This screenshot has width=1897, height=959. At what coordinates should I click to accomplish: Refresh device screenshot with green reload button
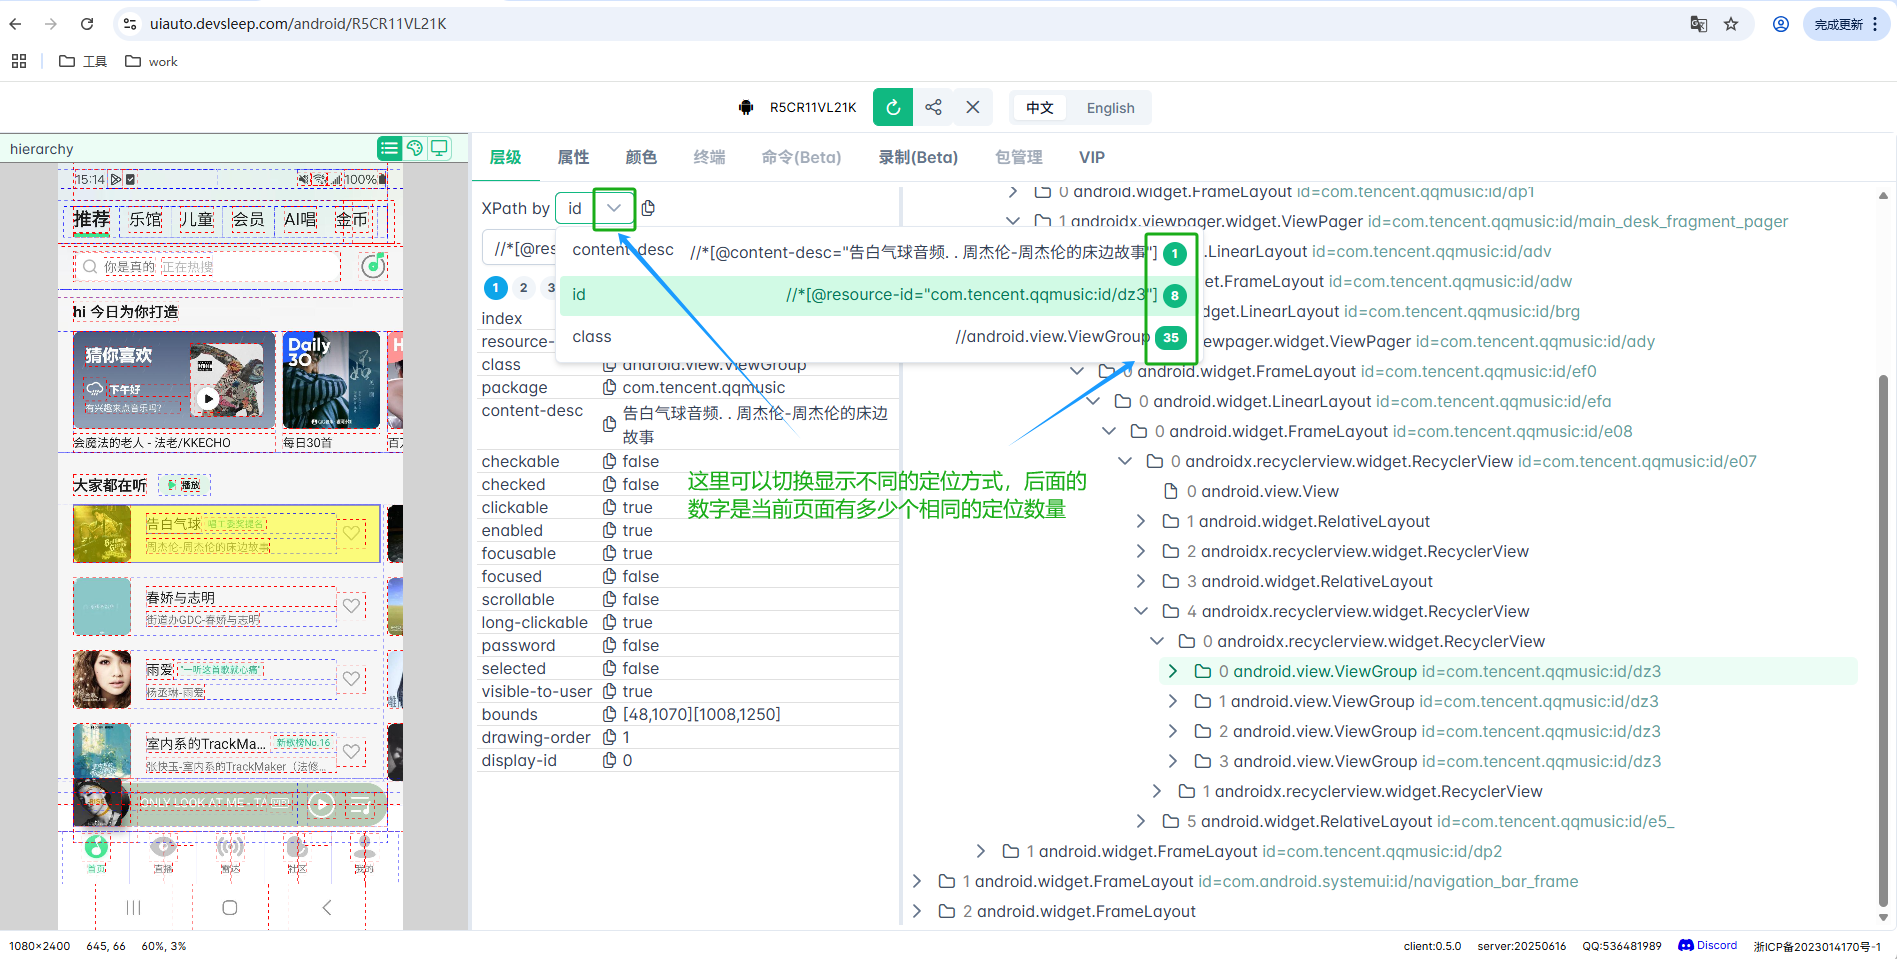click(892, 107)
